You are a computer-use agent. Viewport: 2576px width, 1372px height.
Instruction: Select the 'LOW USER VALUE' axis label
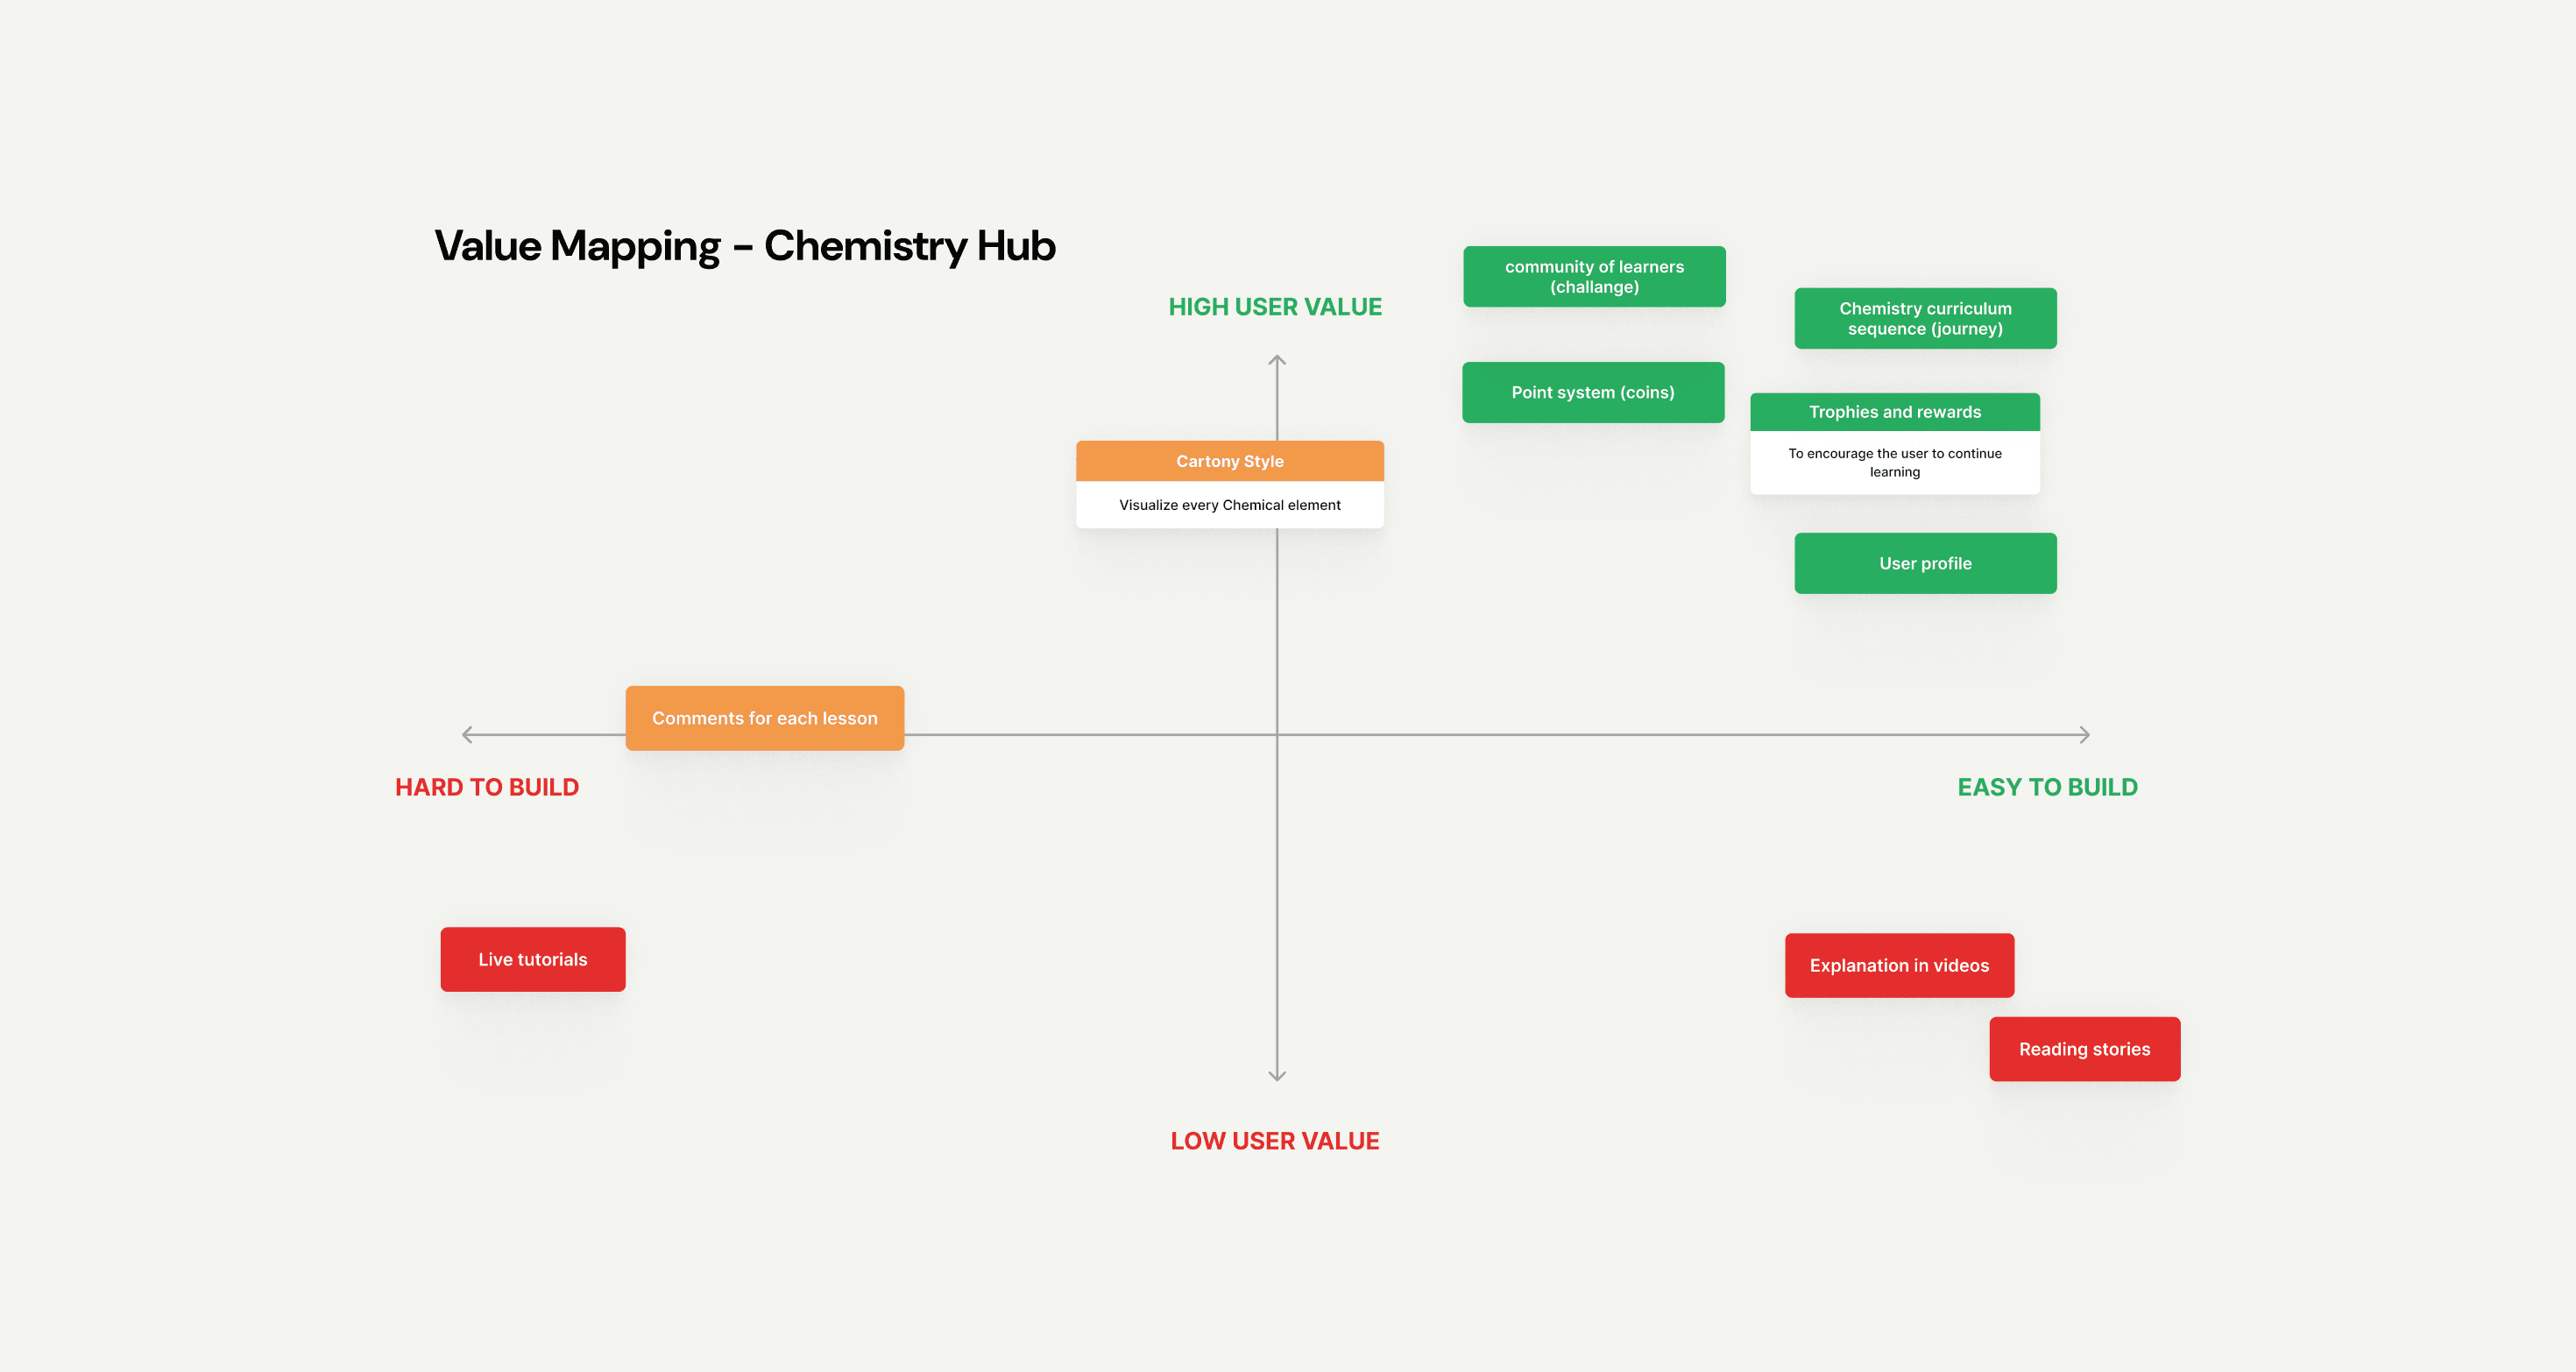coord(1275,1141)
